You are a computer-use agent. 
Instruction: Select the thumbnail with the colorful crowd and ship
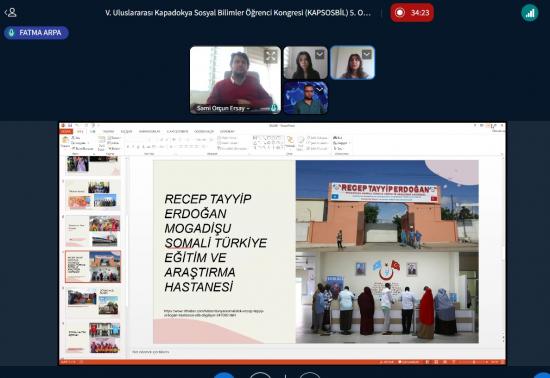[93, 231]
